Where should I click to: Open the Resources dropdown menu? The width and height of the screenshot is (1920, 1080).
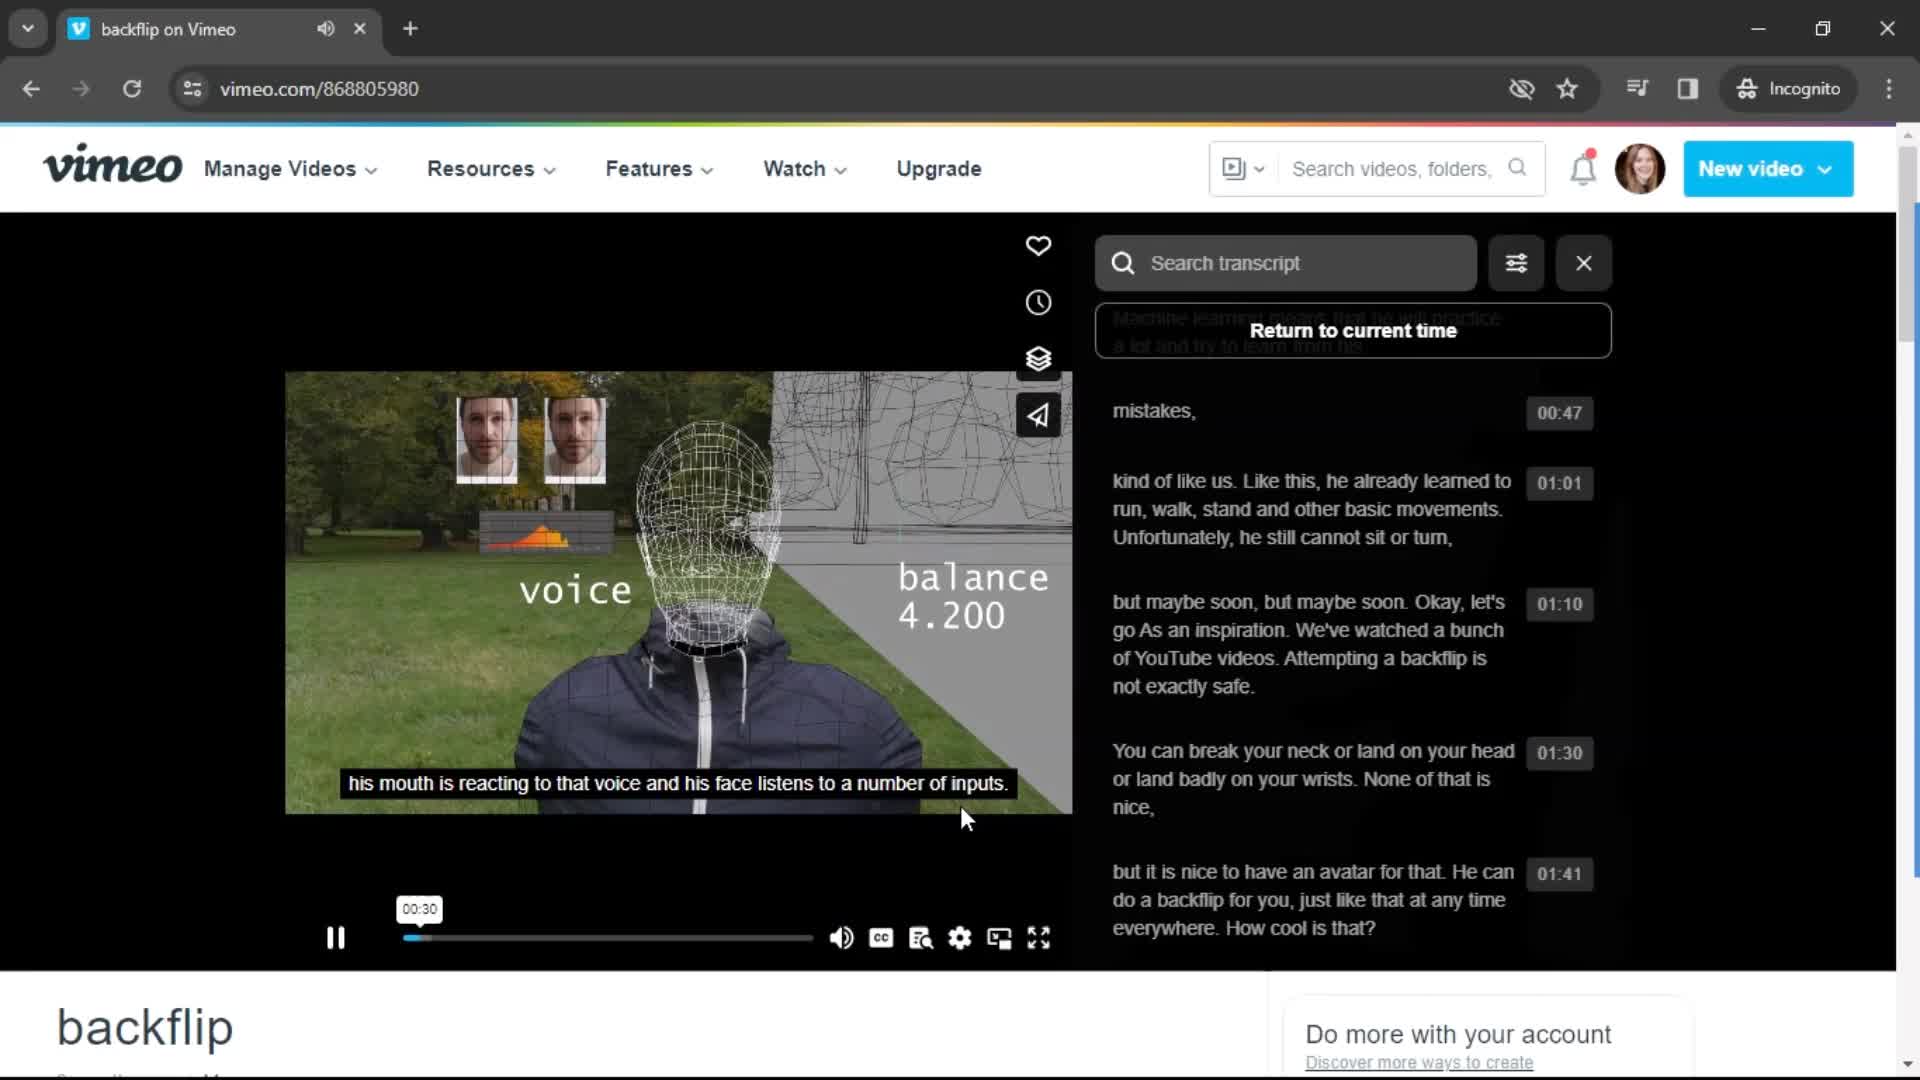(489, 169)
